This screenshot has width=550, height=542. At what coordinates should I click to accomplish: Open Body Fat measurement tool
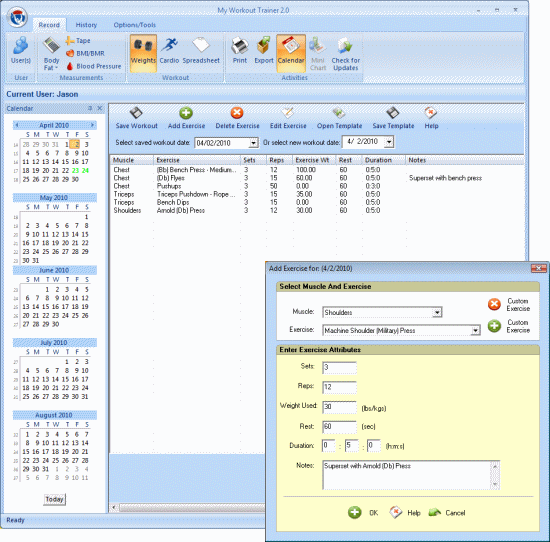[51, 54]
